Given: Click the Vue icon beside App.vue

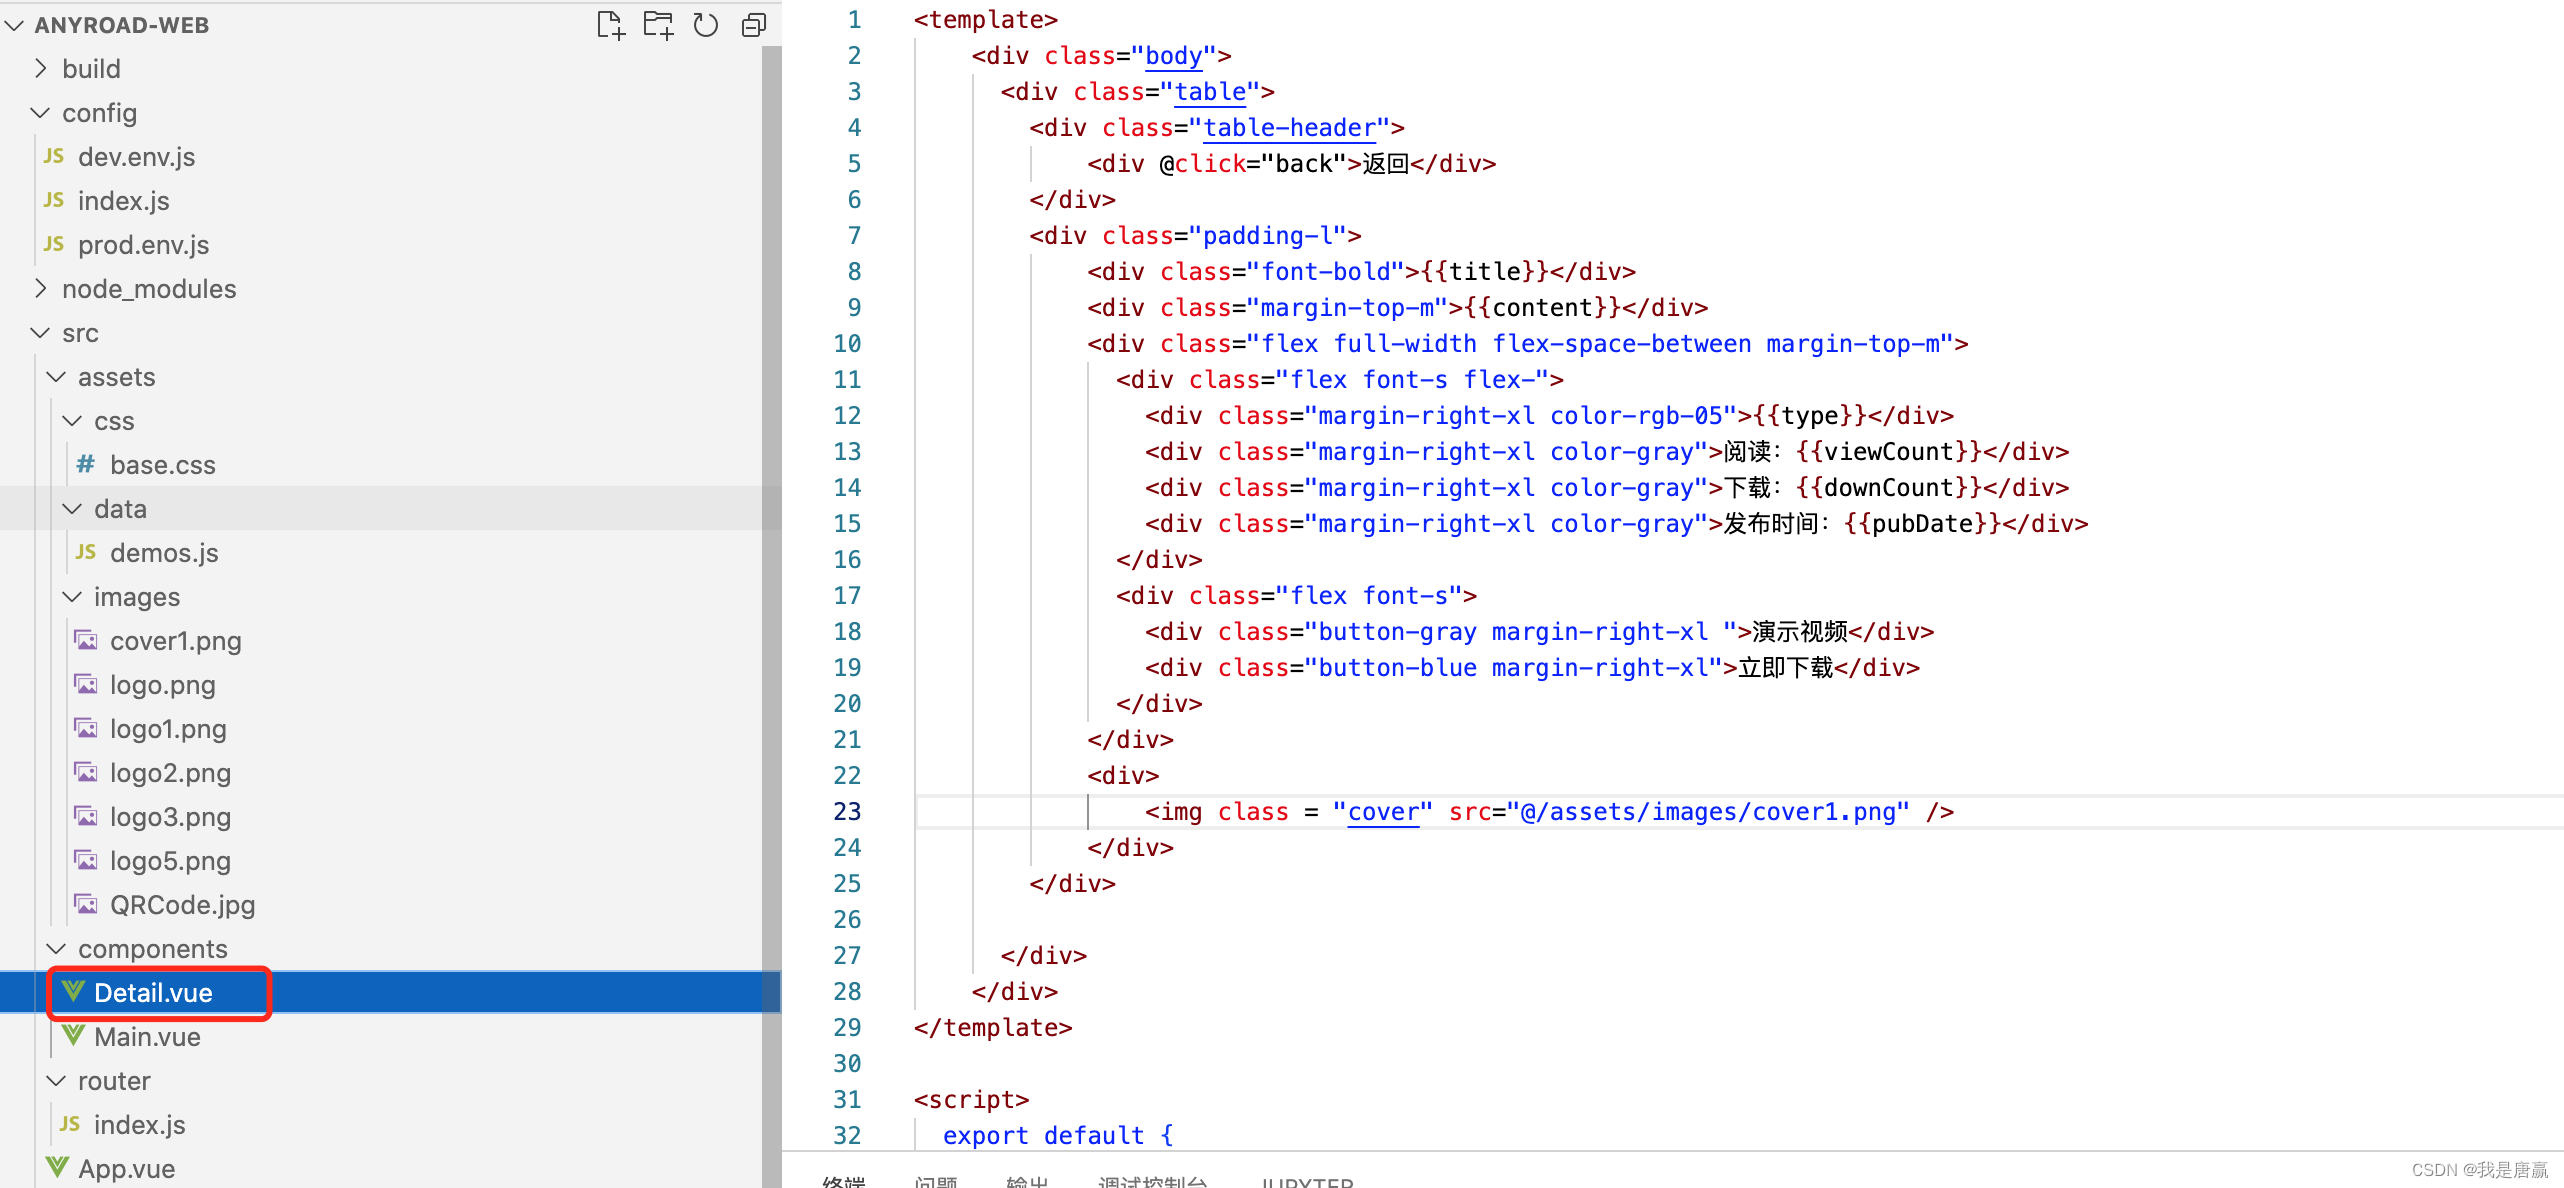Looking at the screenshot, I should (x=56, y=1167).
